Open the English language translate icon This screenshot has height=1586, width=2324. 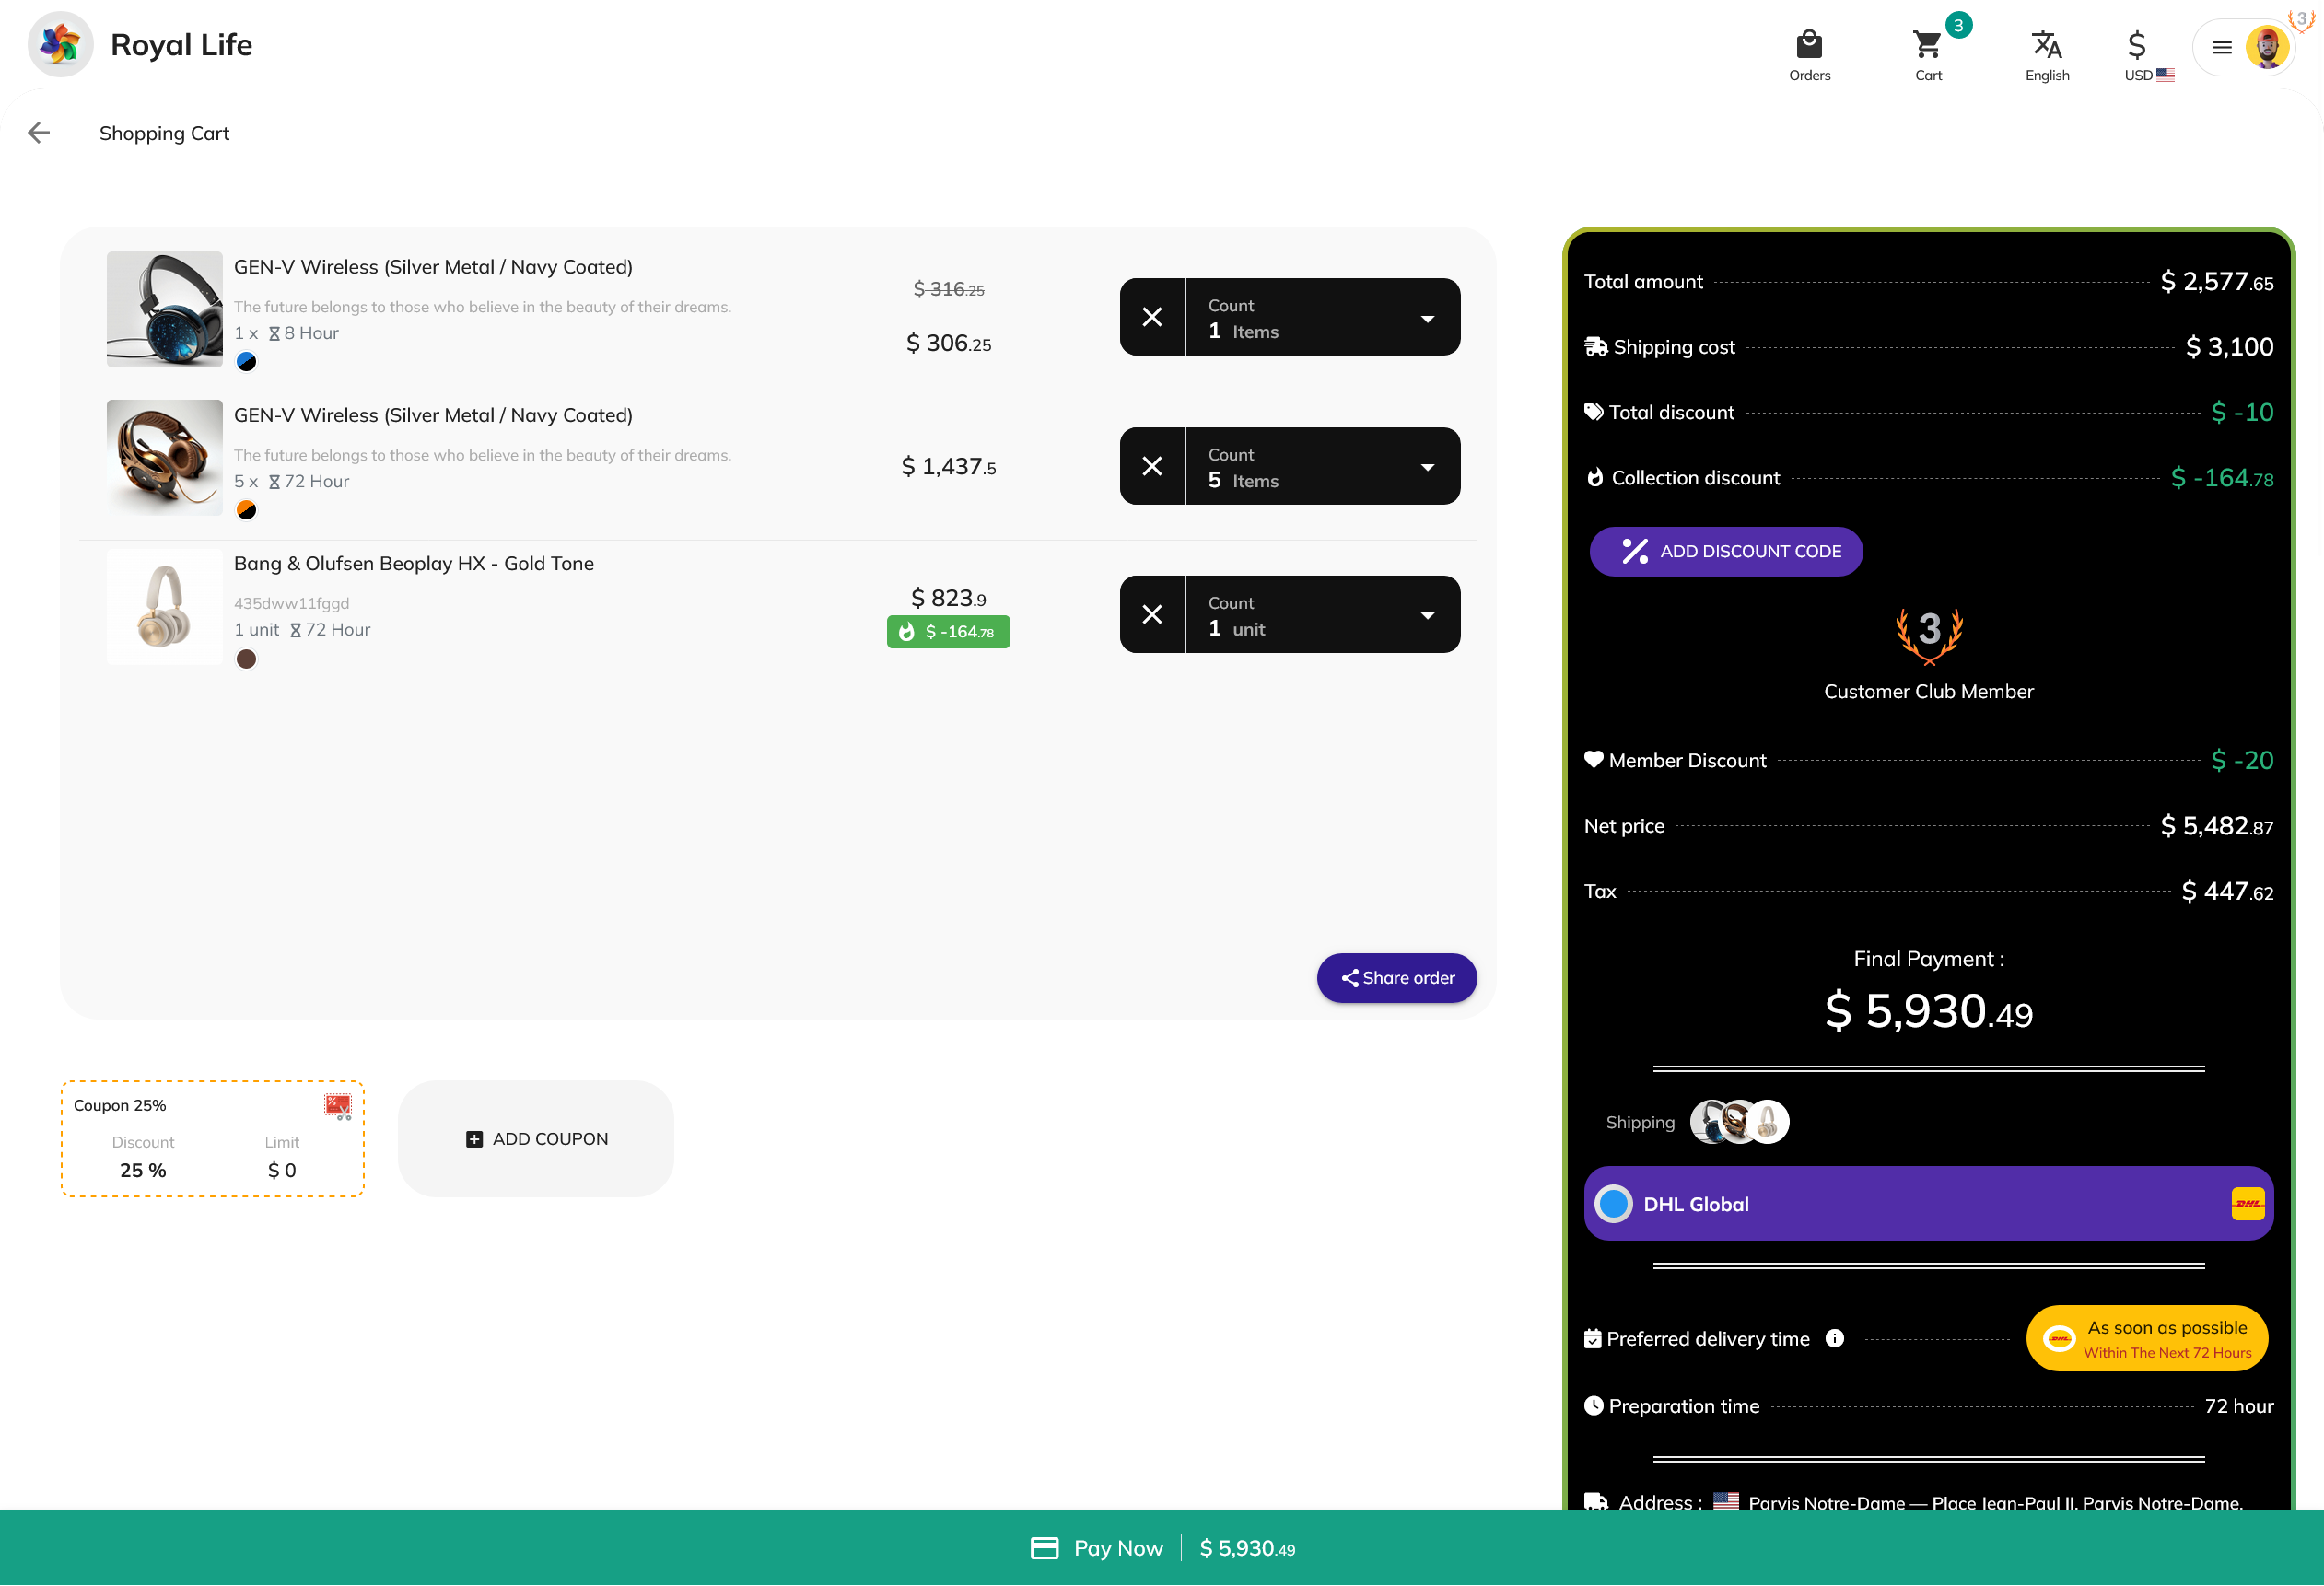2046,46
